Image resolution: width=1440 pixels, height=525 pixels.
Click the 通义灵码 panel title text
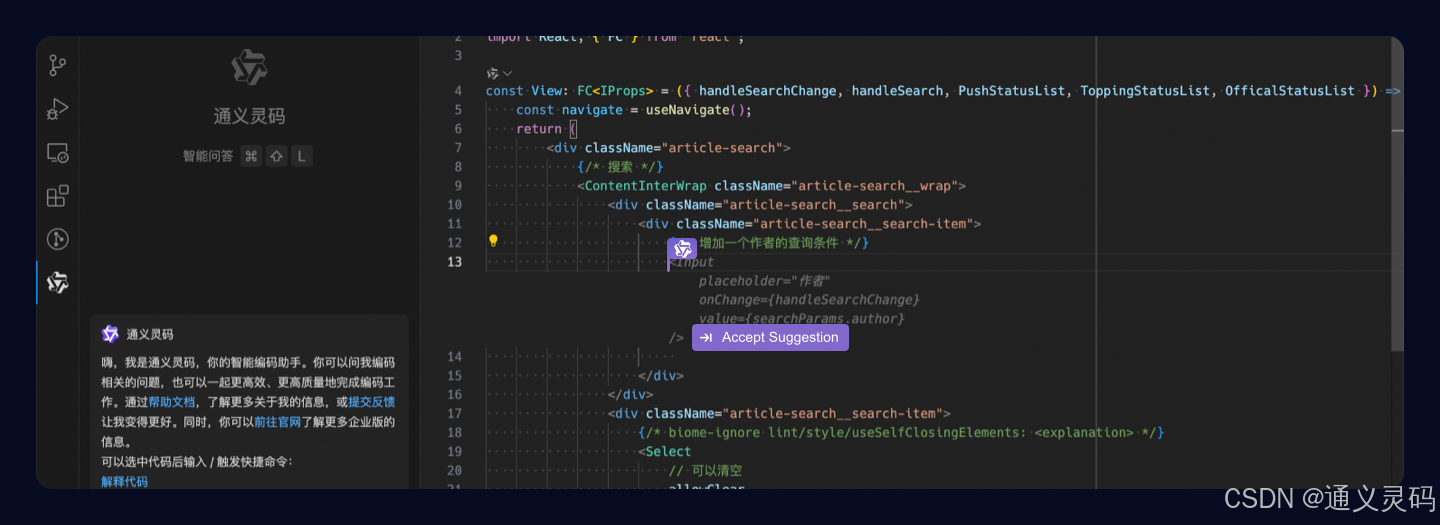tap(249, 117)
